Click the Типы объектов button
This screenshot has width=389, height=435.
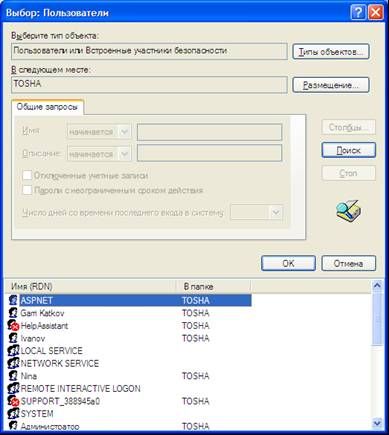[331, 52]
